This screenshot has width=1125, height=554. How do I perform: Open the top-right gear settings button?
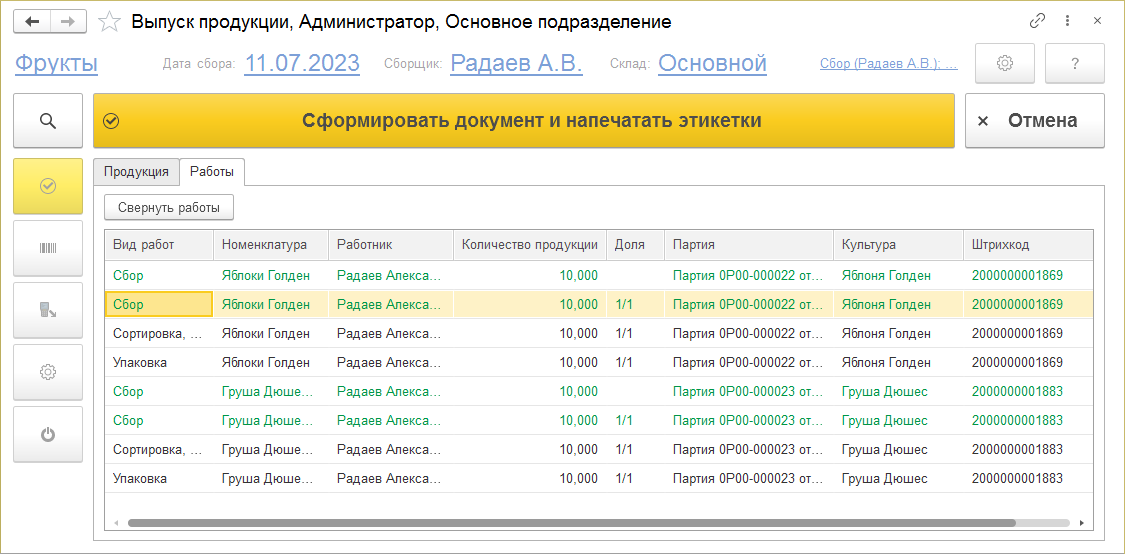point(1004,64)
